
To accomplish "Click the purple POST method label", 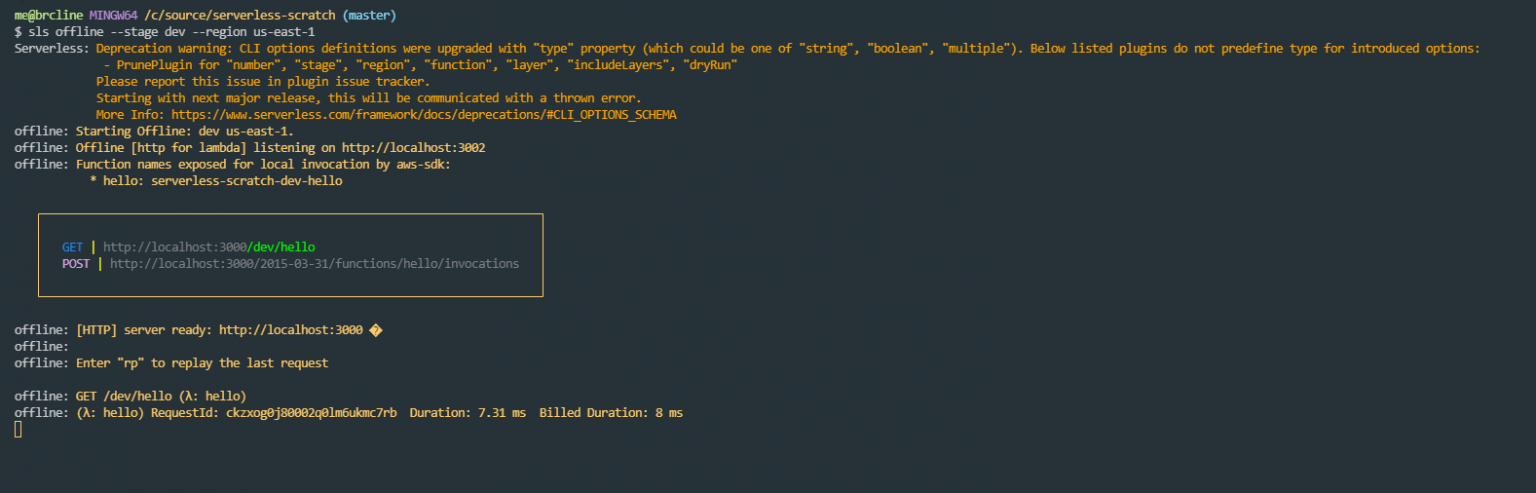I will 75,264.
